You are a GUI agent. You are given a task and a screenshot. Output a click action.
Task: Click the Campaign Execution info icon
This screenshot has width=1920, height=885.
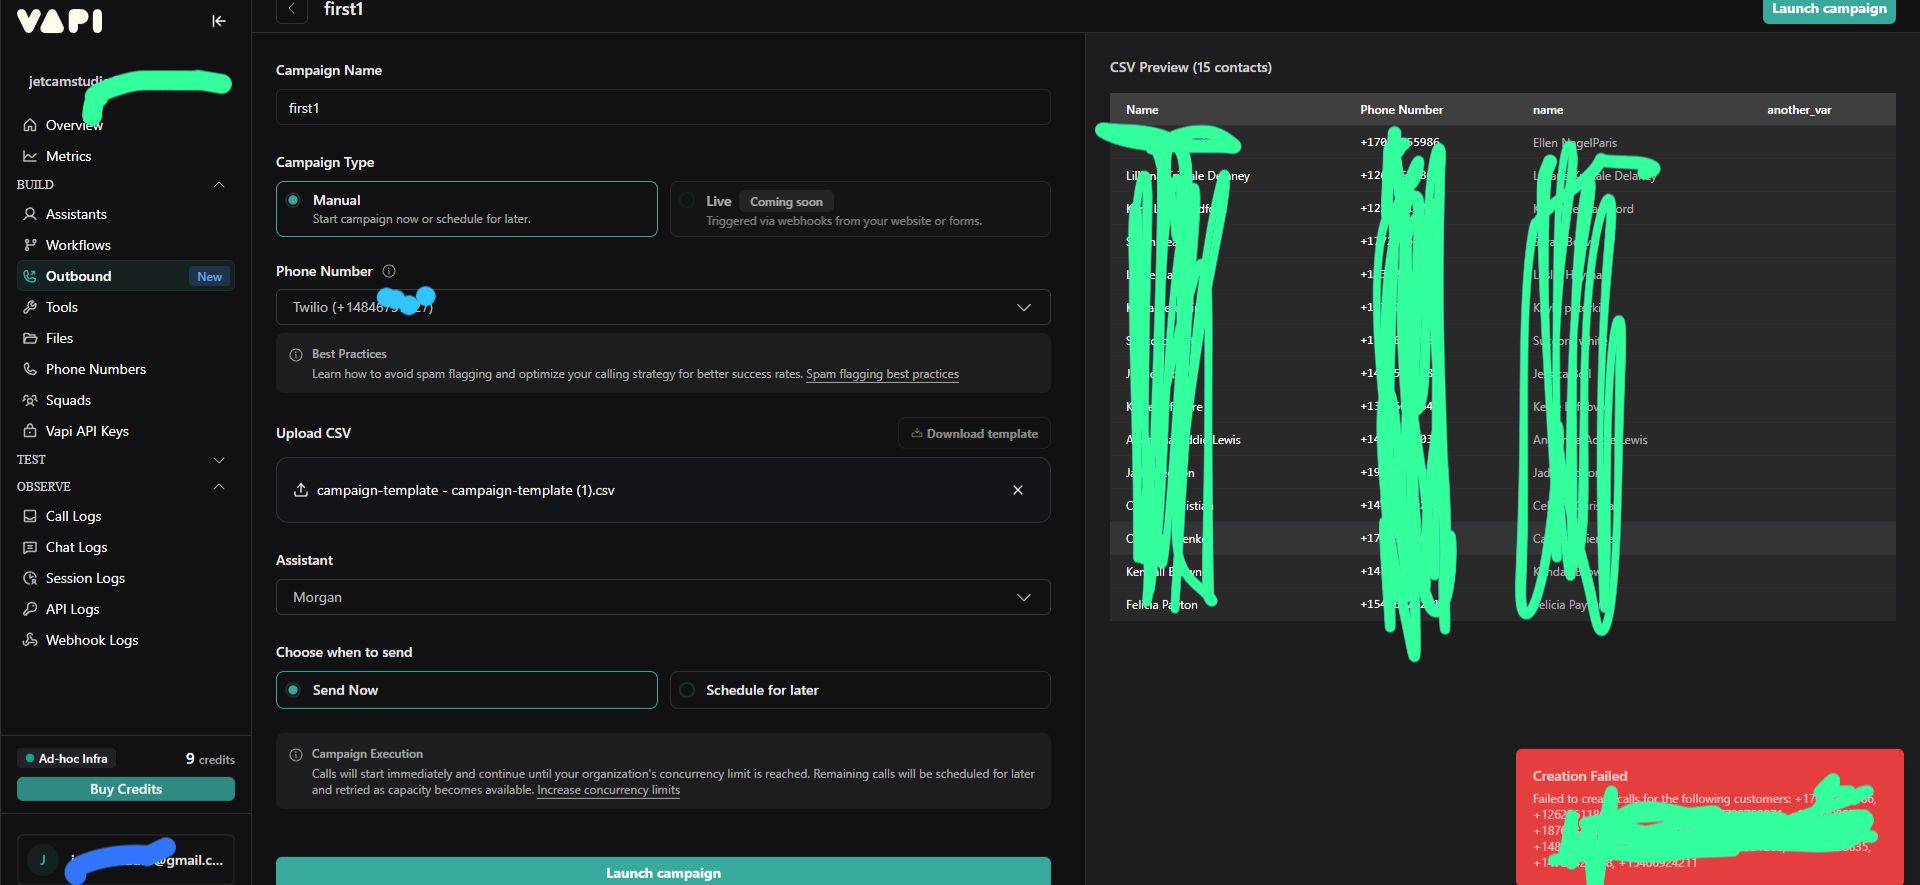coord(296,755)
